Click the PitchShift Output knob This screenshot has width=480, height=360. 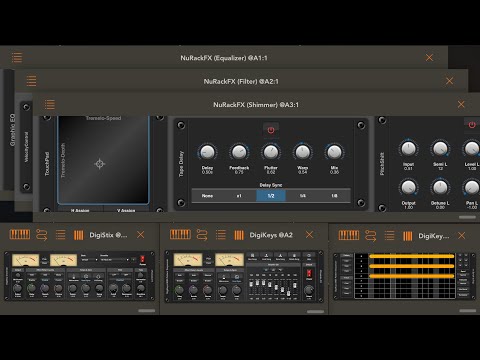tap(408, 187)
